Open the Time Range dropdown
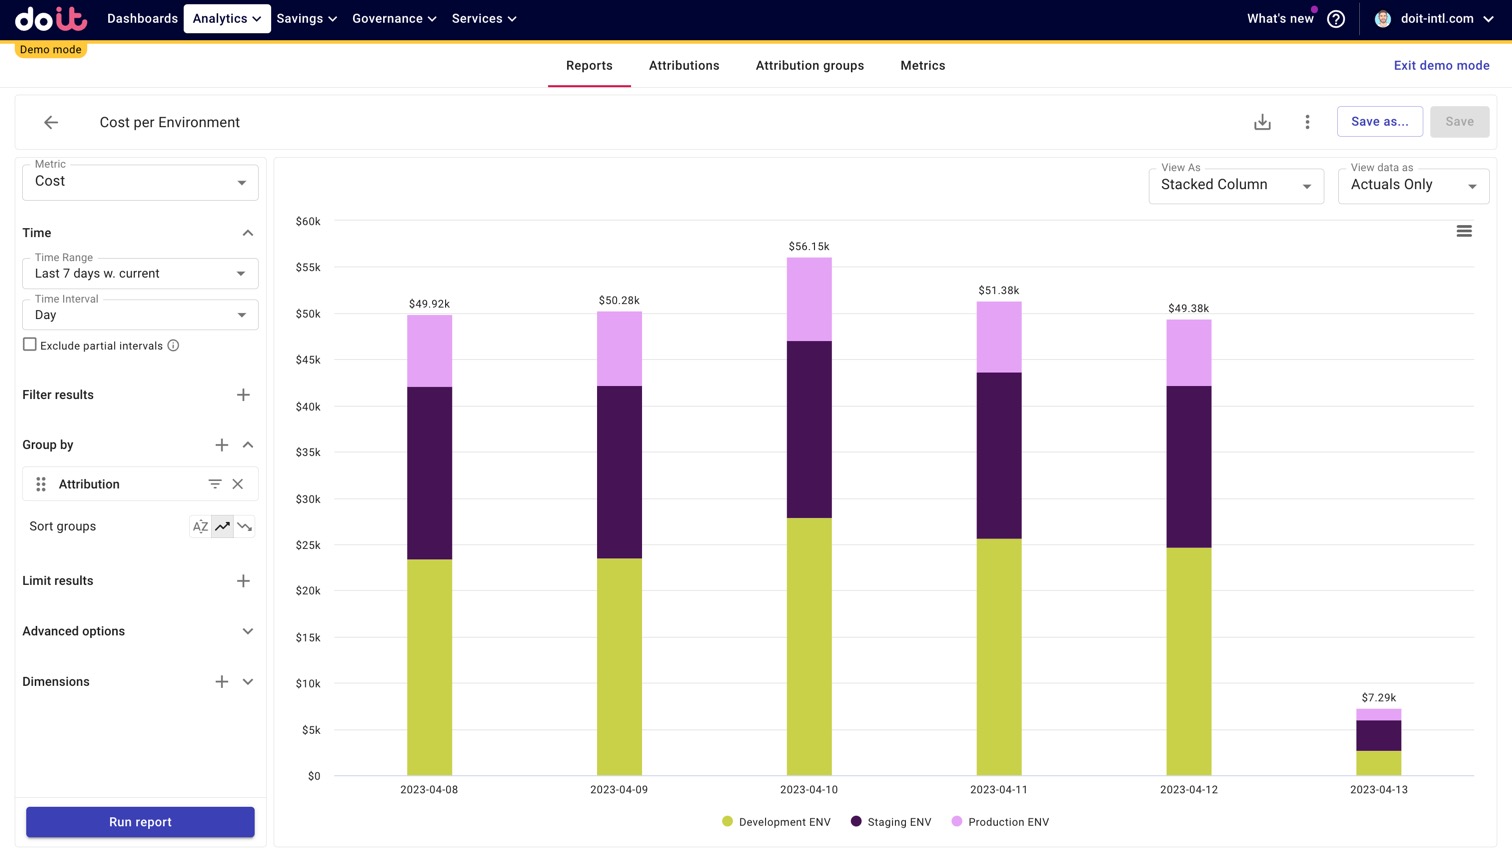 [x=140, y=273]
